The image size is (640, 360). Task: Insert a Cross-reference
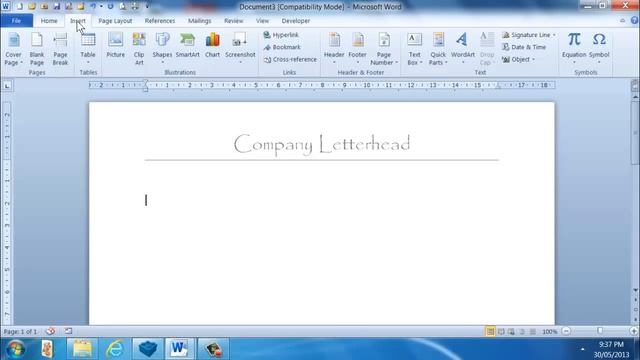tap(290, 60)
